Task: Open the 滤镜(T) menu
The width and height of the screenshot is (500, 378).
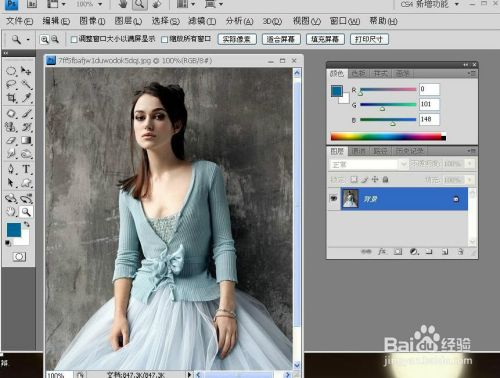Action: [x=202, y=21]
